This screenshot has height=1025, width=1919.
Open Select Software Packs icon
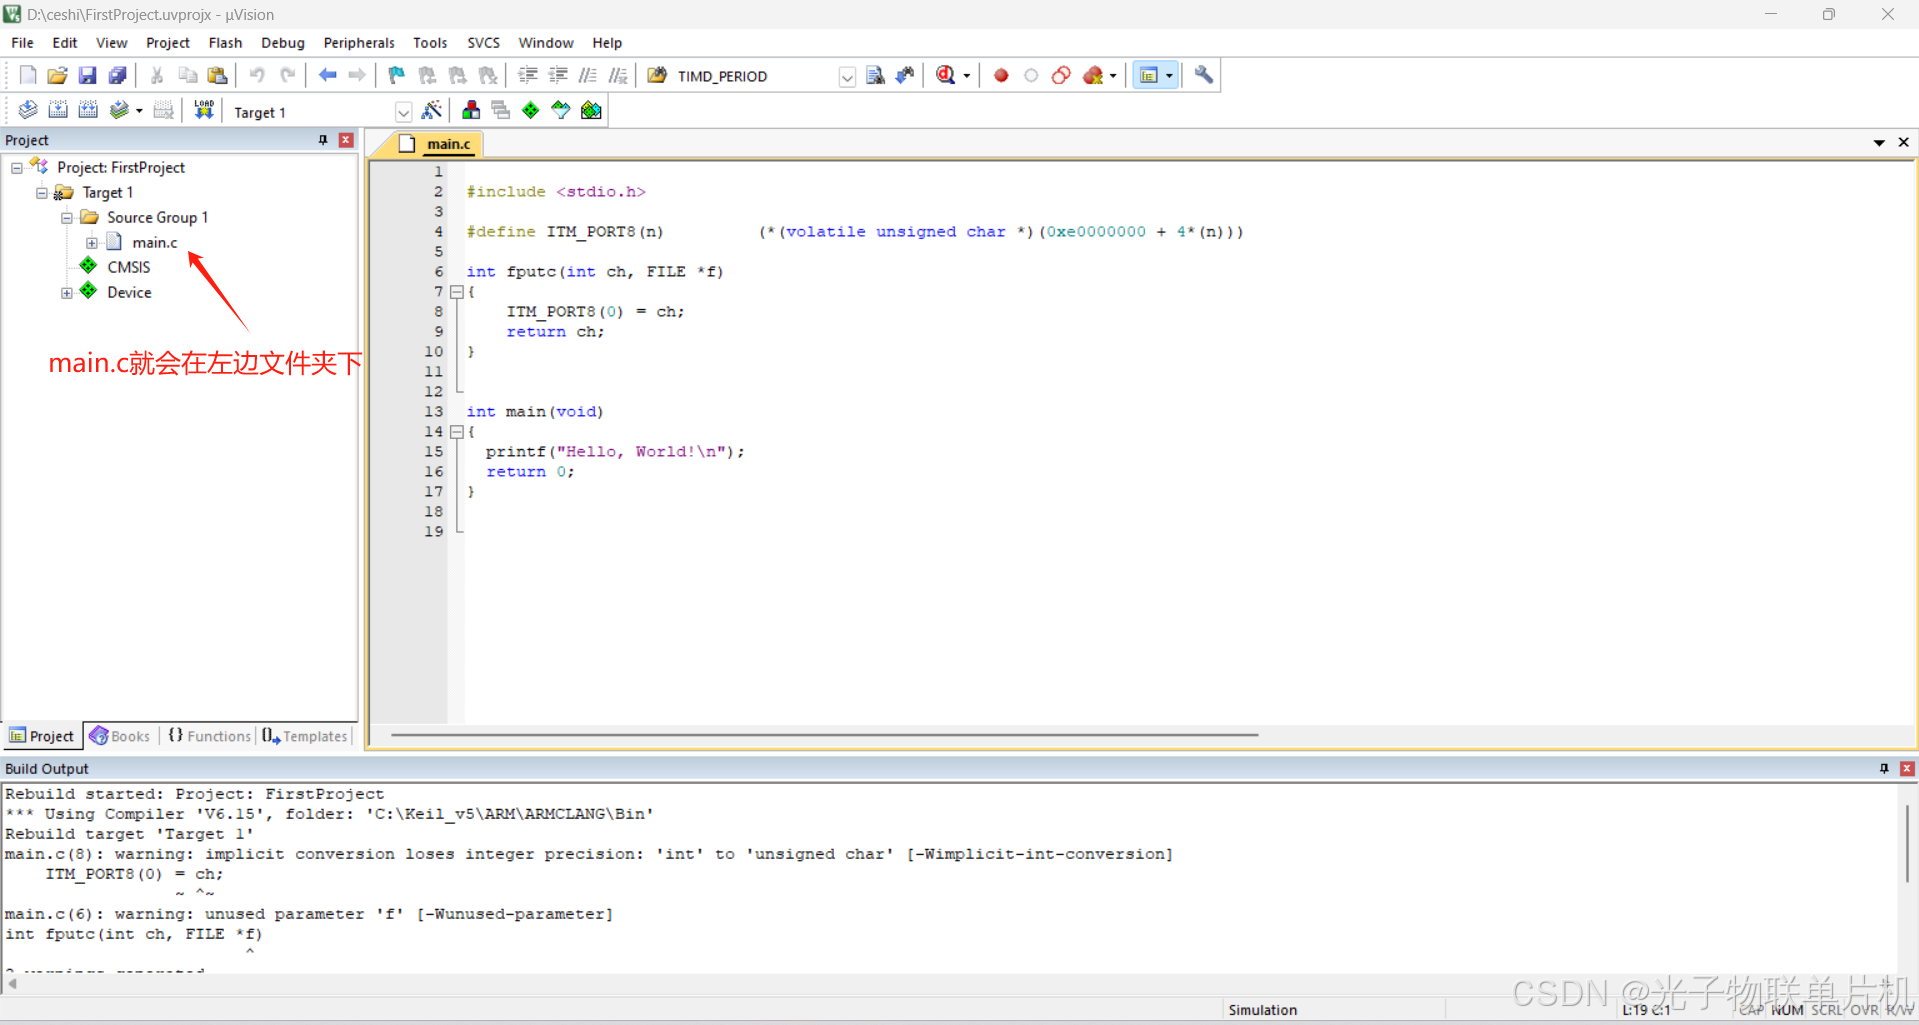click(x=561, y=110)
